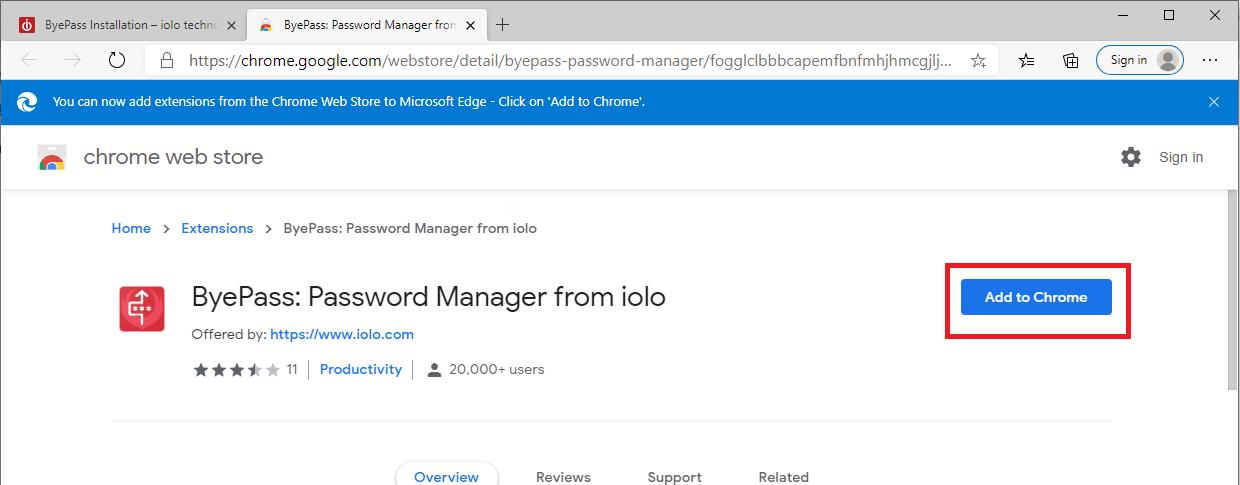Open a new tab with plus button
Screen dimensions: 1240x485
coord(503,25)
